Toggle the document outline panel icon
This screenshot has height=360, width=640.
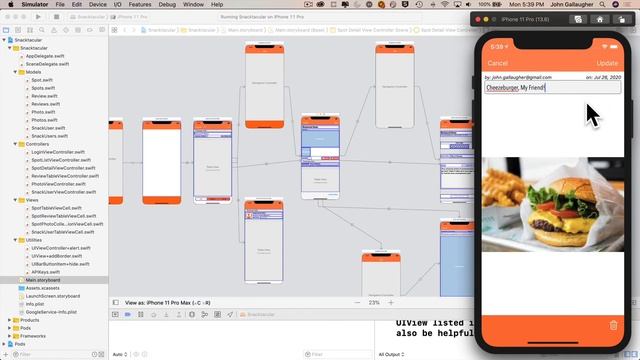click(x=116, y=302)
